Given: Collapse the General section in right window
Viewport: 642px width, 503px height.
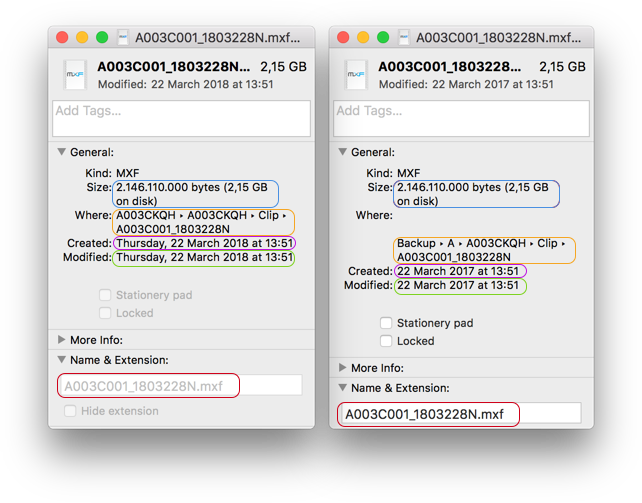Looking at the screenshot, I should click(343, 152).
